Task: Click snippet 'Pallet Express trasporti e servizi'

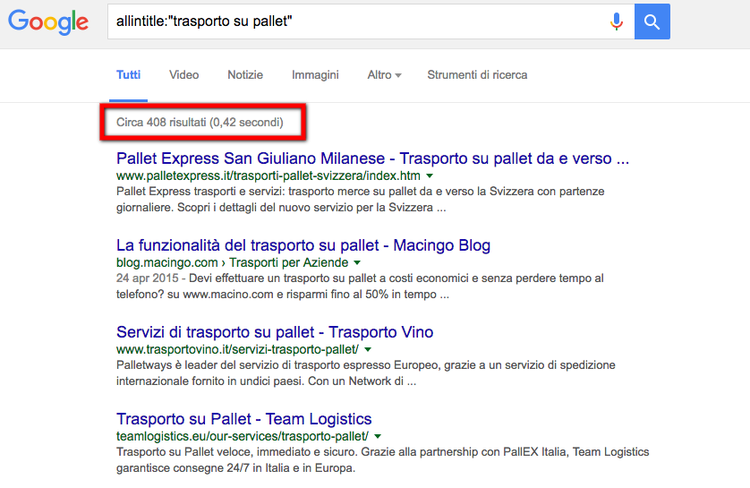Action: click(360, 200)
